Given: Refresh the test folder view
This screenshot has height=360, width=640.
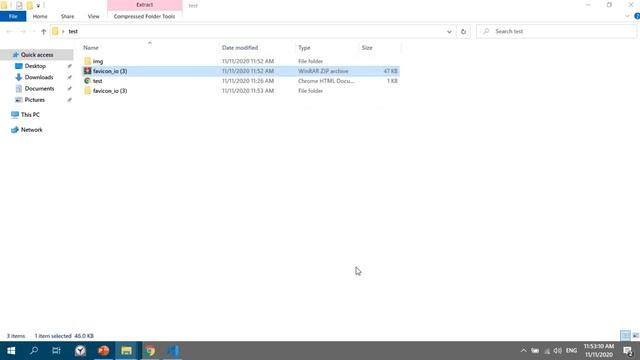Looking at the screenshot, I should coord(463,31).
